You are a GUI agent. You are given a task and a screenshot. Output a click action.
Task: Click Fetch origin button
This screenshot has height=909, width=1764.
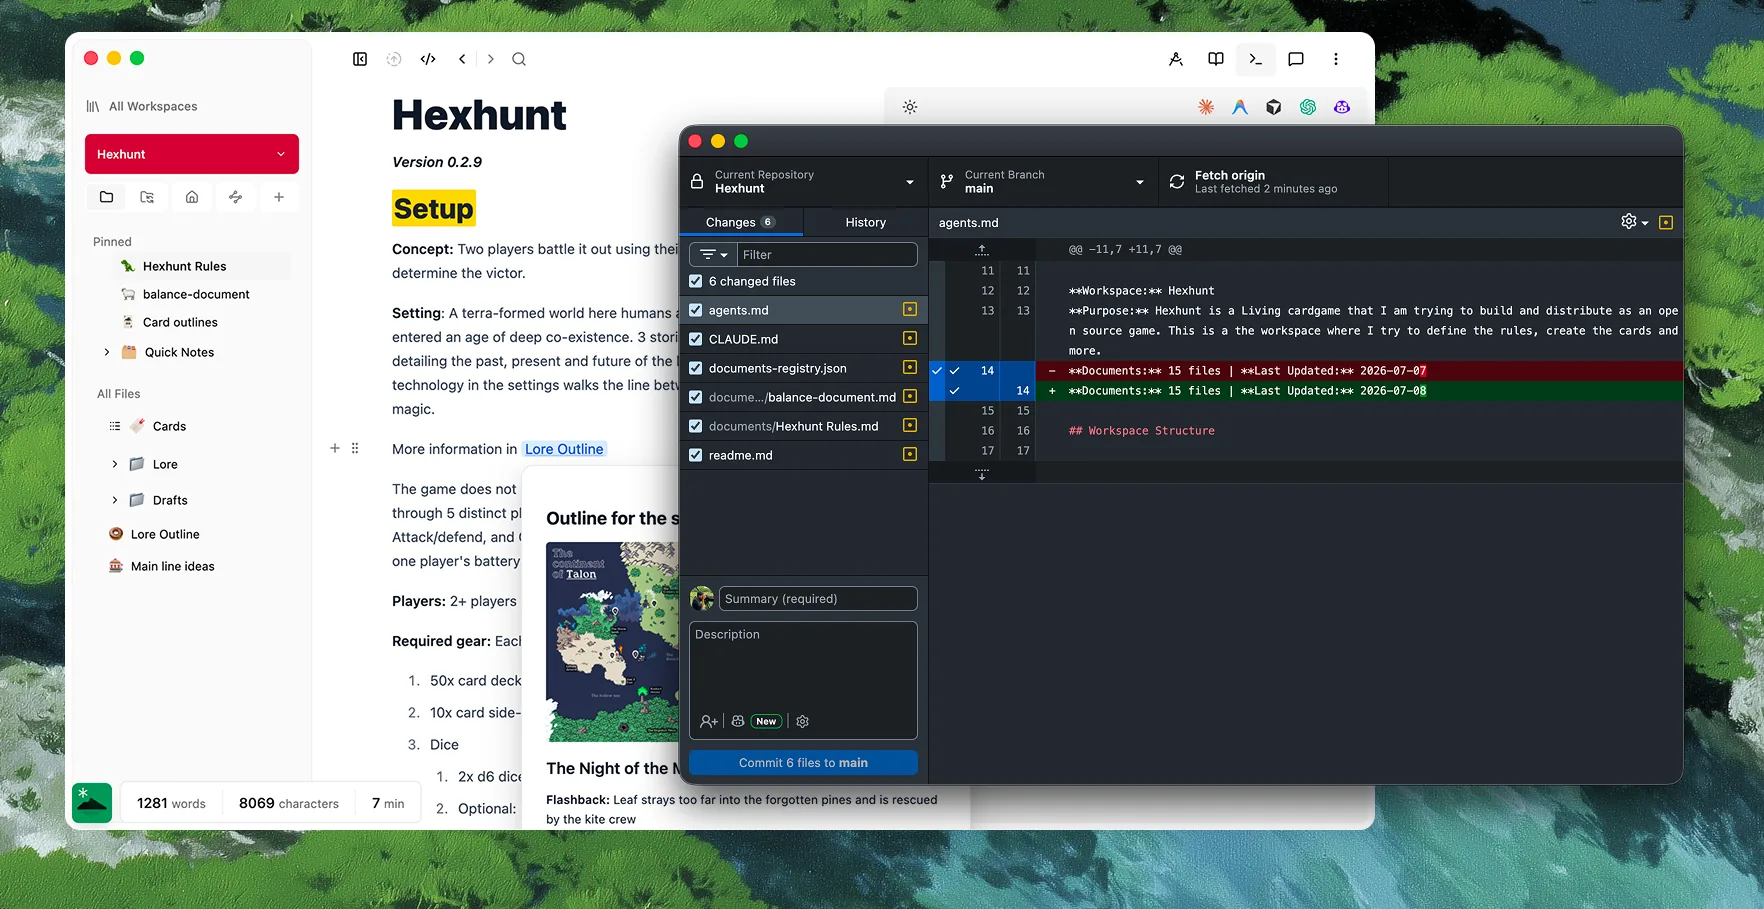pos(1273,182)
